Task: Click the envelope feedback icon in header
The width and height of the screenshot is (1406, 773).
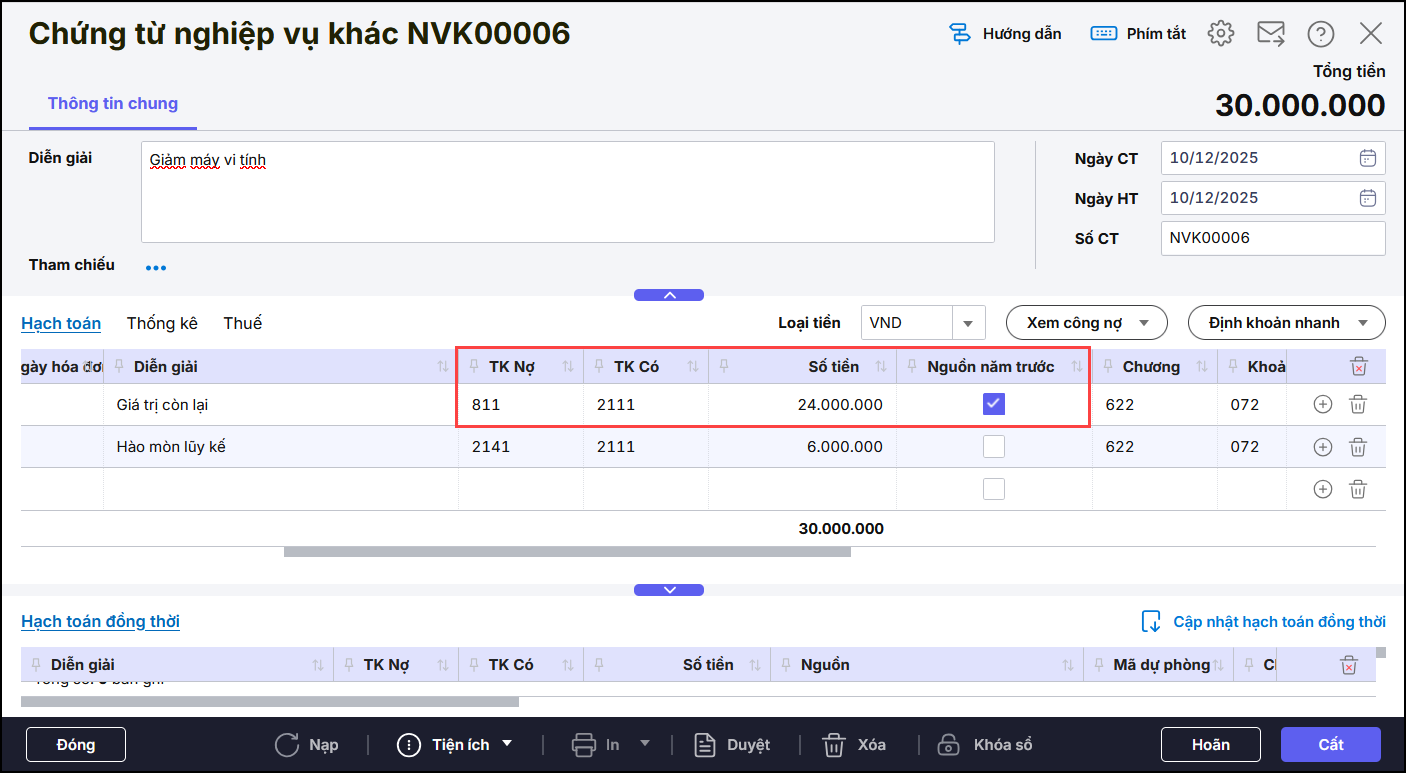Action: (1271, 33)
